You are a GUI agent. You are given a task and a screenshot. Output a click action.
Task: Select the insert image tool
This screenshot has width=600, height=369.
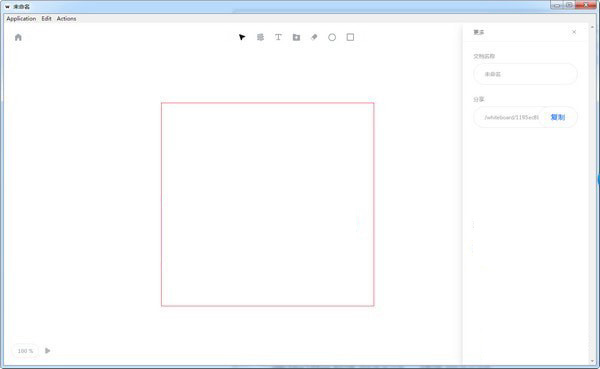tap(296, 37)
